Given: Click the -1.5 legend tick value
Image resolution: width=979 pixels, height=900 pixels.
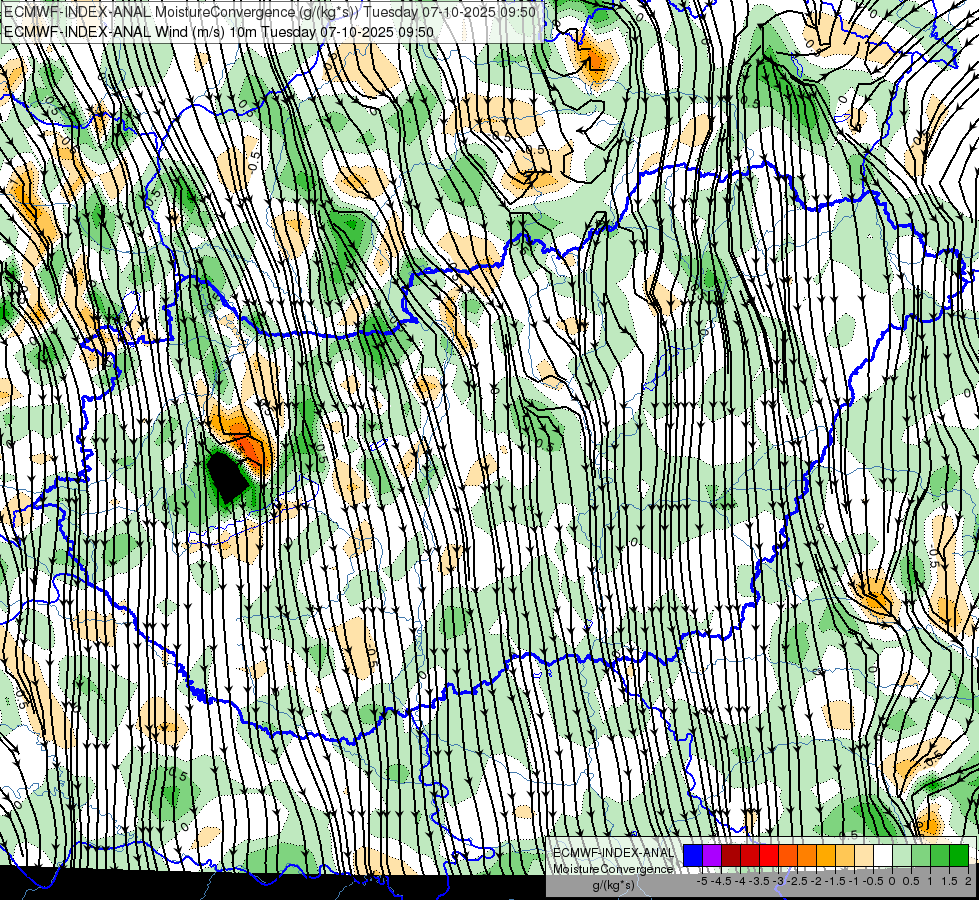Looking at the screenshot, I should [x=835, y=881].
